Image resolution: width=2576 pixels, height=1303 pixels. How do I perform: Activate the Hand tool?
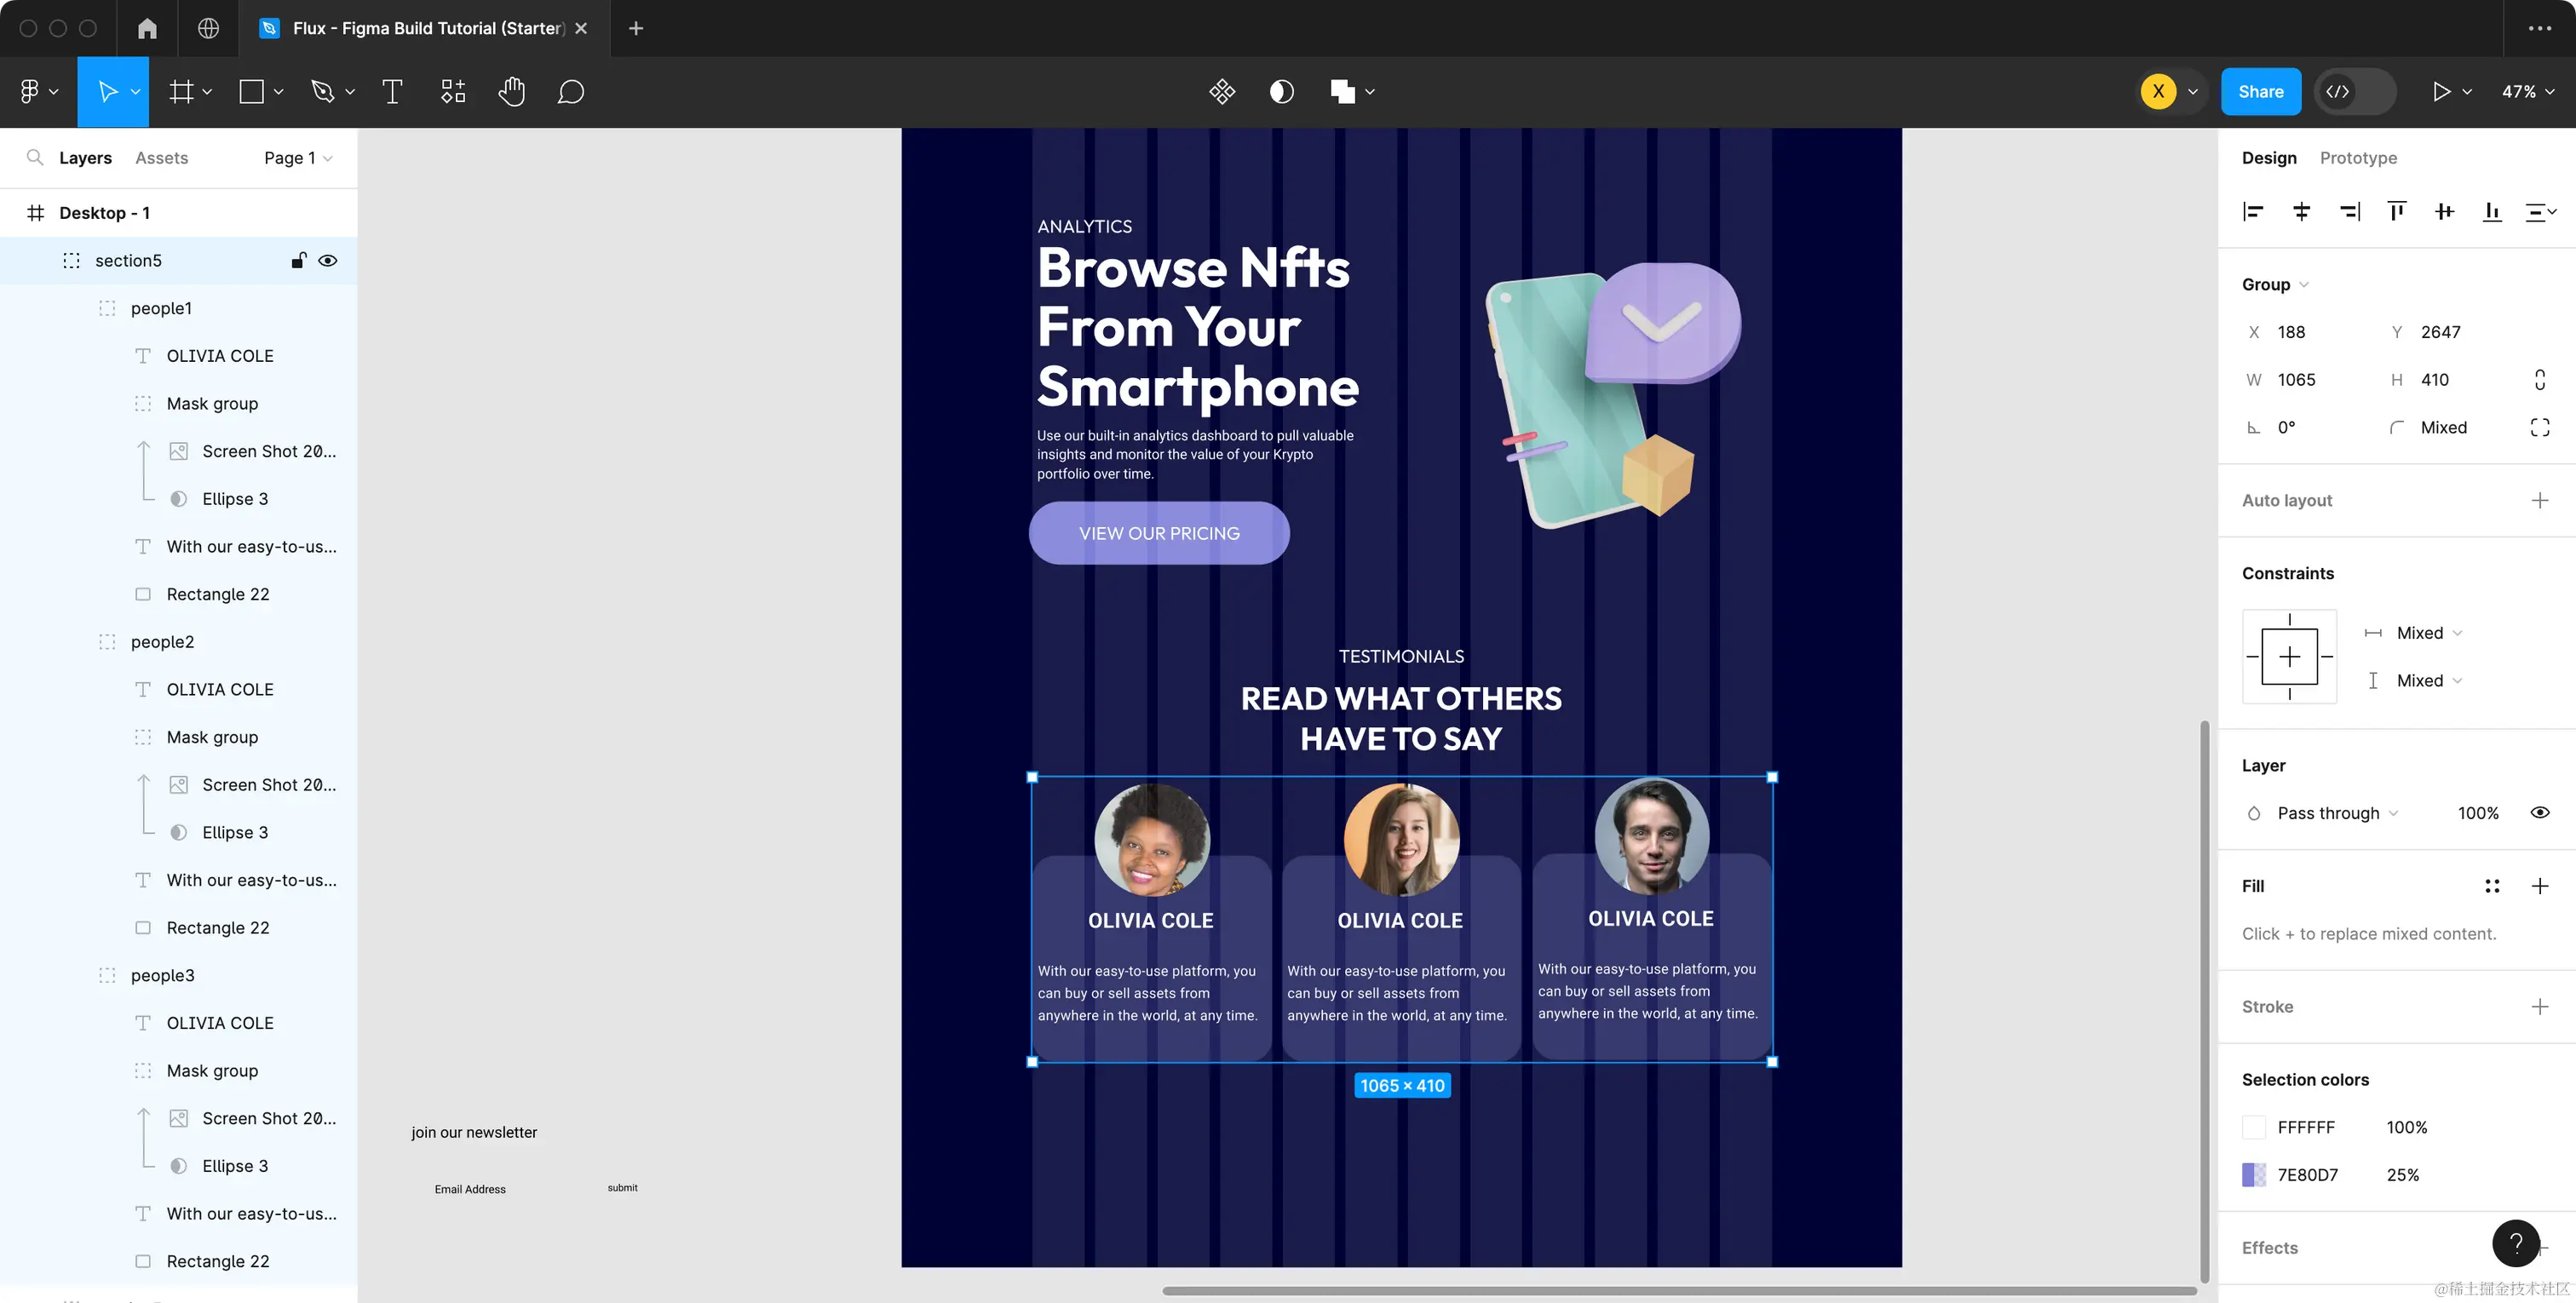tap(511, 92)
